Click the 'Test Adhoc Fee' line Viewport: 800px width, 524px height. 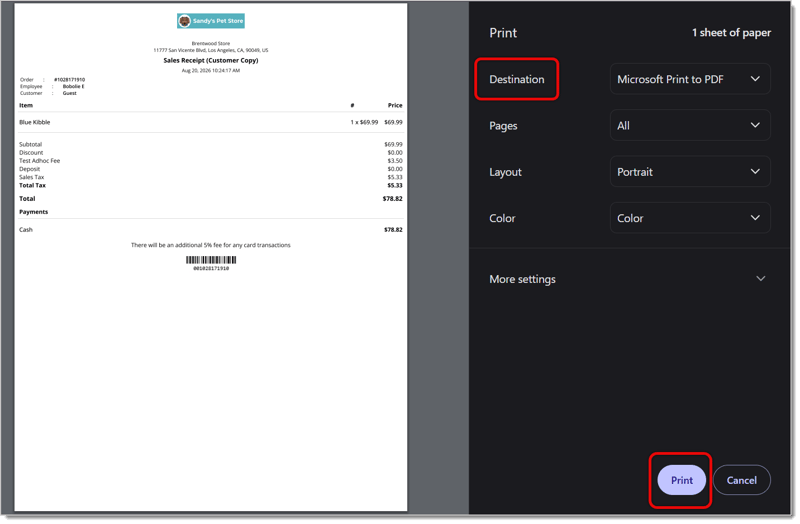212,161
